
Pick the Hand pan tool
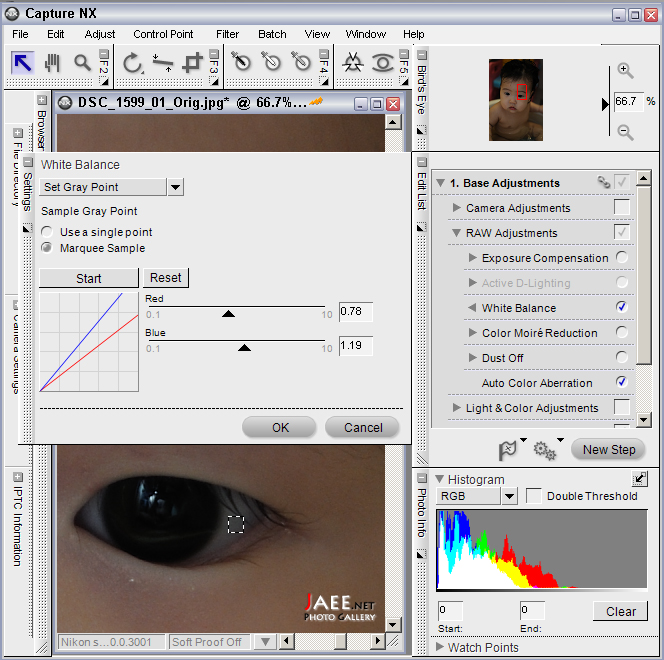(x=52, y=63)
